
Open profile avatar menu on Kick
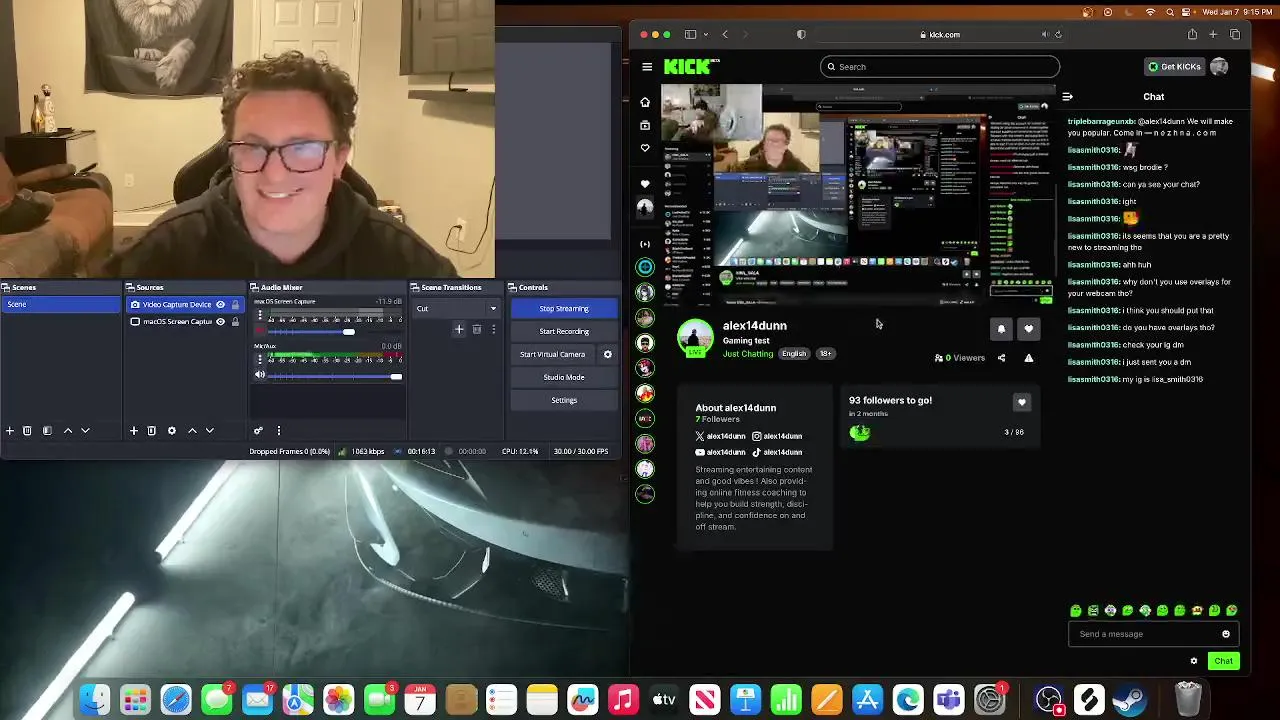click(x=1219, y=67)
